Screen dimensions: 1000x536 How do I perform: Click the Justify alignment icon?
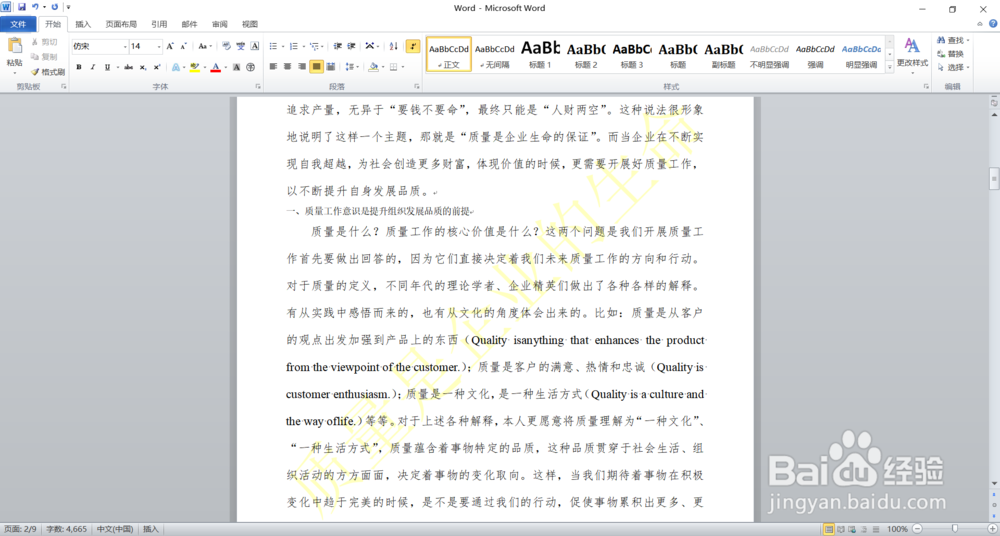[x=316, y=66]
